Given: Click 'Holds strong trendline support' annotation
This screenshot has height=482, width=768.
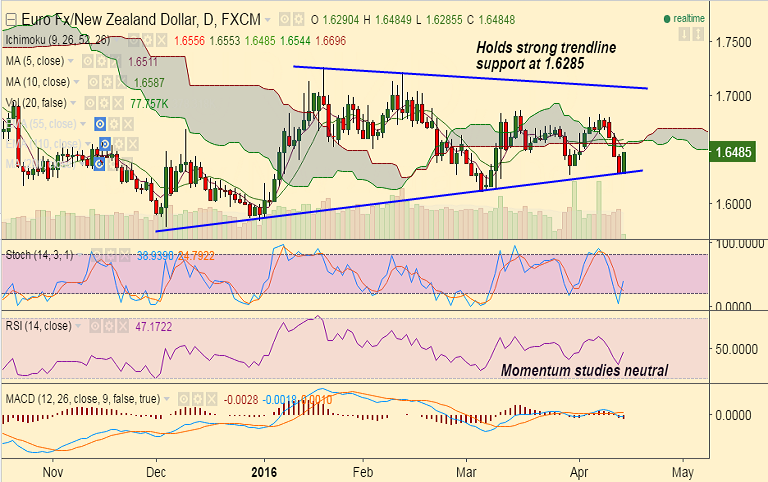Looking at the screenshot, I should [546, 55].
